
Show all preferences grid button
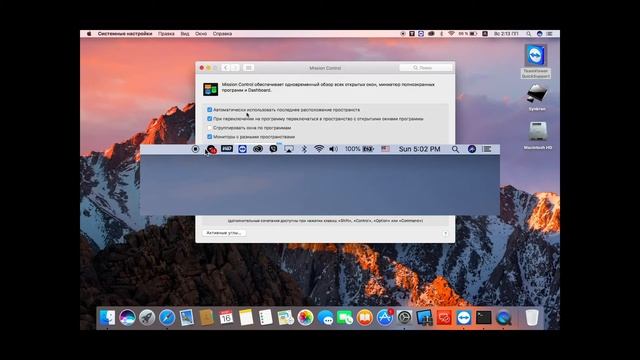tap(249, 68)
